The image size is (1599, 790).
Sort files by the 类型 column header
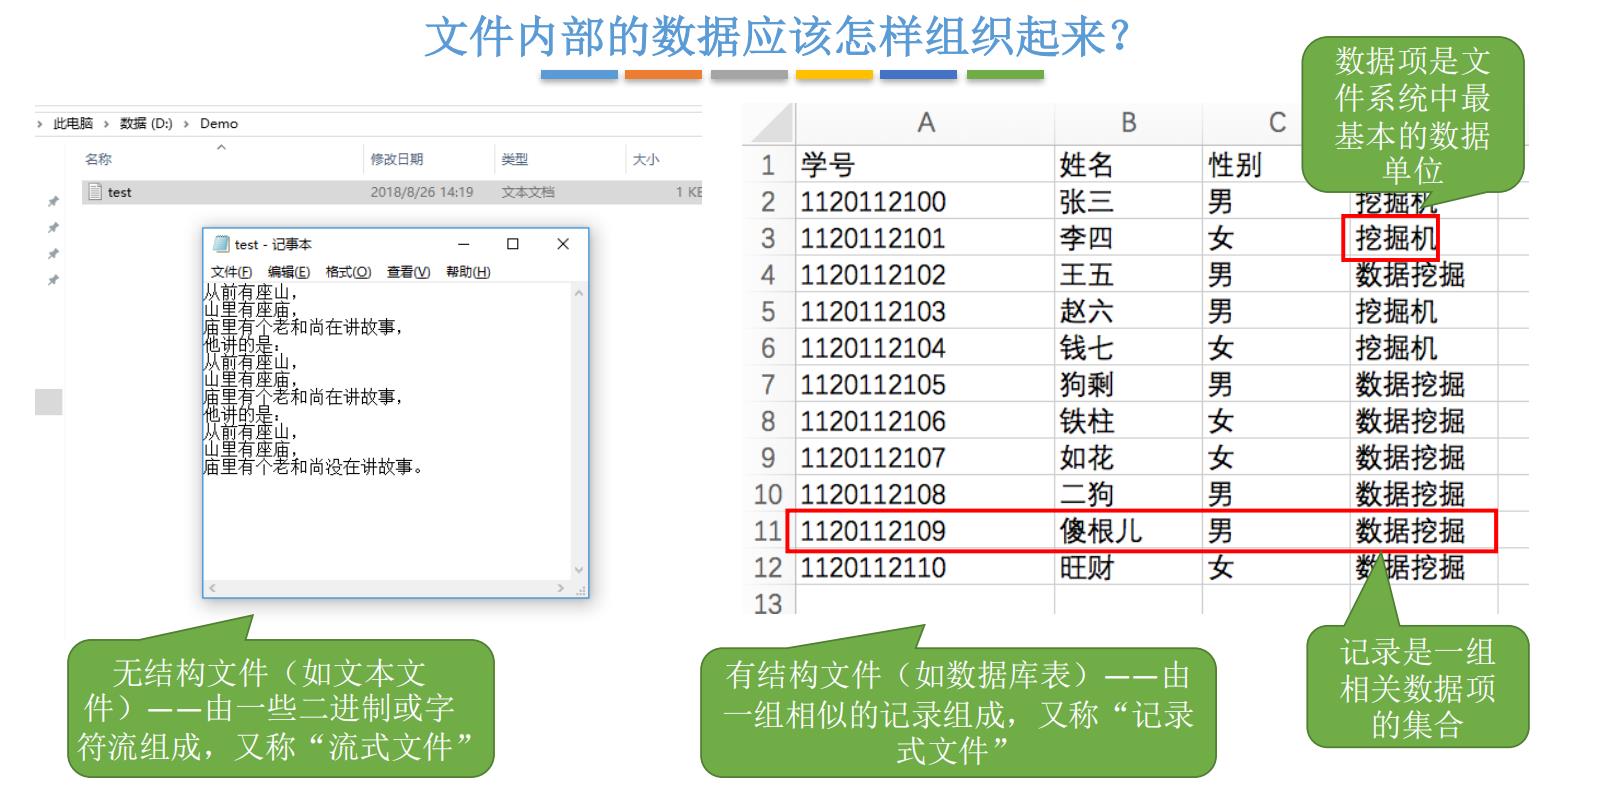coord(515,159)
